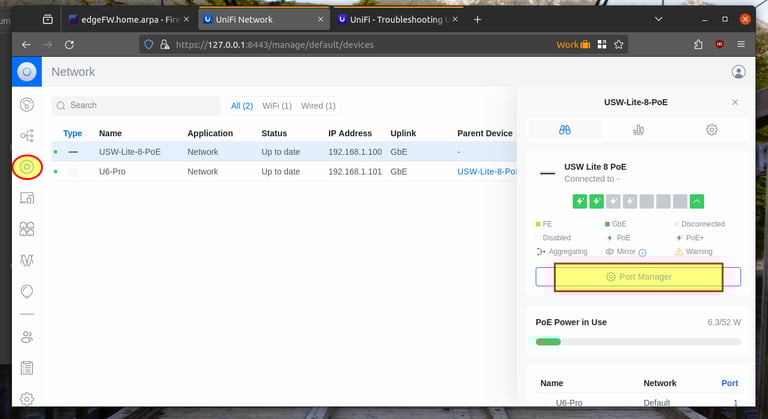Select the Insights chart tab in panel
This screenshot has width=768, height=419.
638,130
